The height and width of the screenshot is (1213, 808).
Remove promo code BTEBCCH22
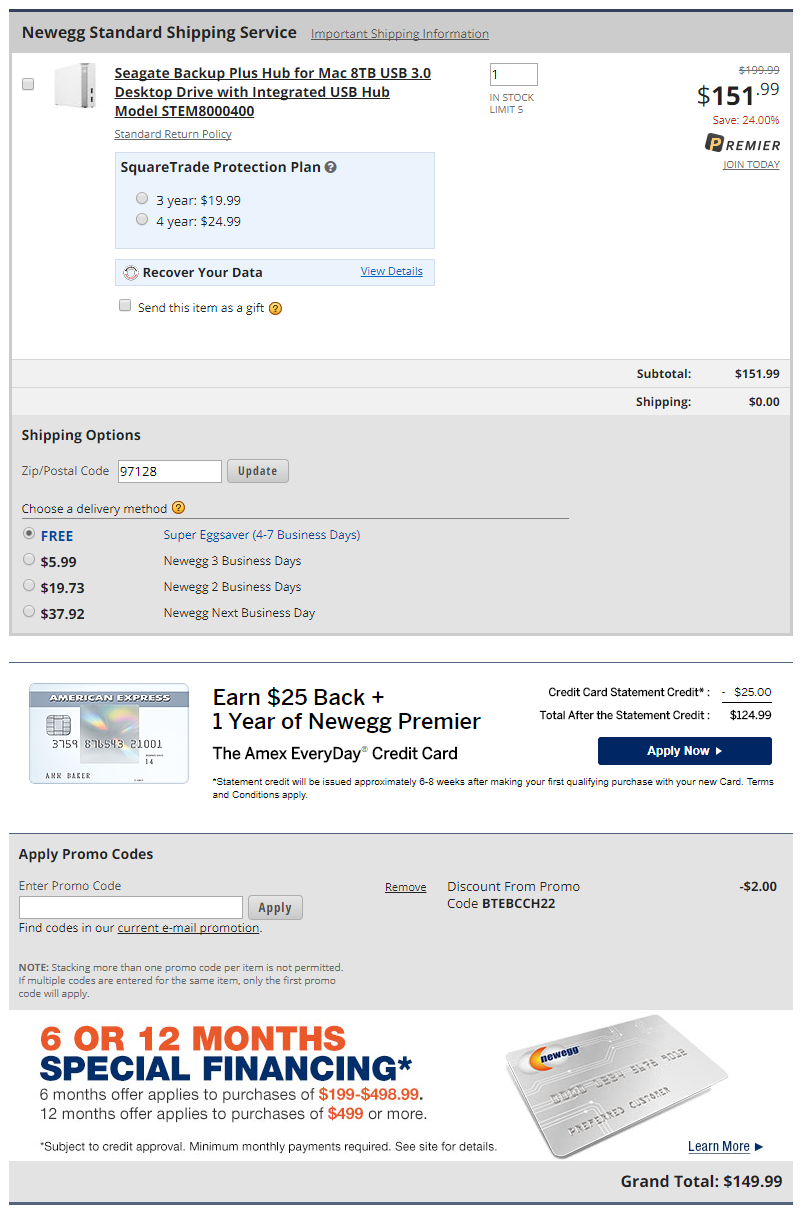pos(405,887)
